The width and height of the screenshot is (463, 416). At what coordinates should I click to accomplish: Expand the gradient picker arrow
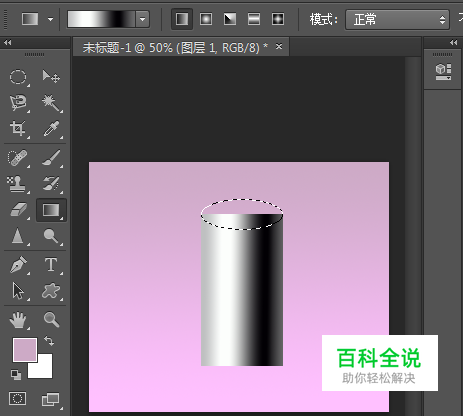143,19
